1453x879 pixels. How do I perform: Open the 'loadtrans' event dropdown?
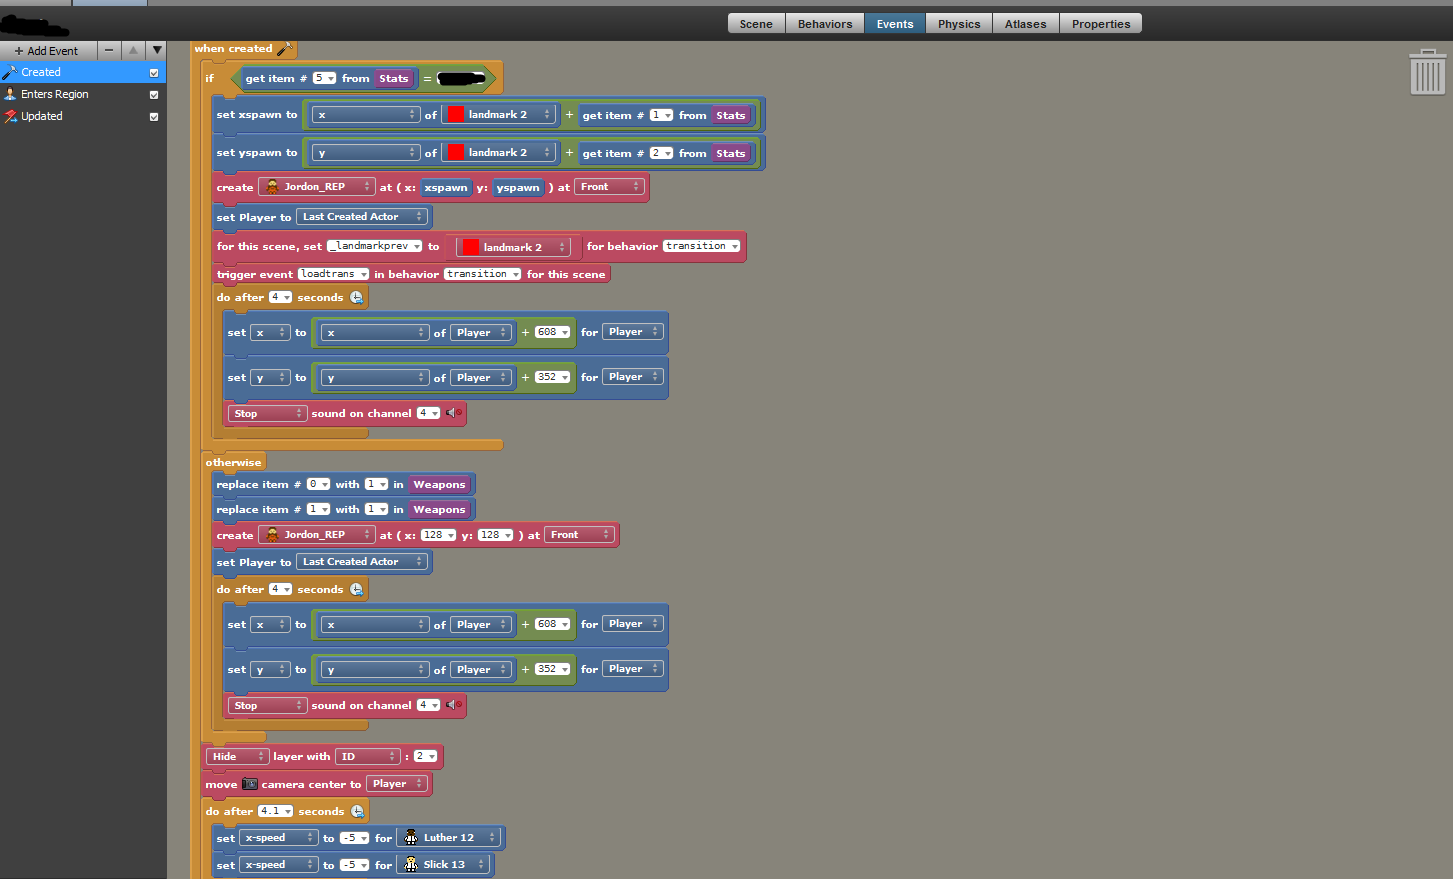pyautogui.click(x=334, y=274)
